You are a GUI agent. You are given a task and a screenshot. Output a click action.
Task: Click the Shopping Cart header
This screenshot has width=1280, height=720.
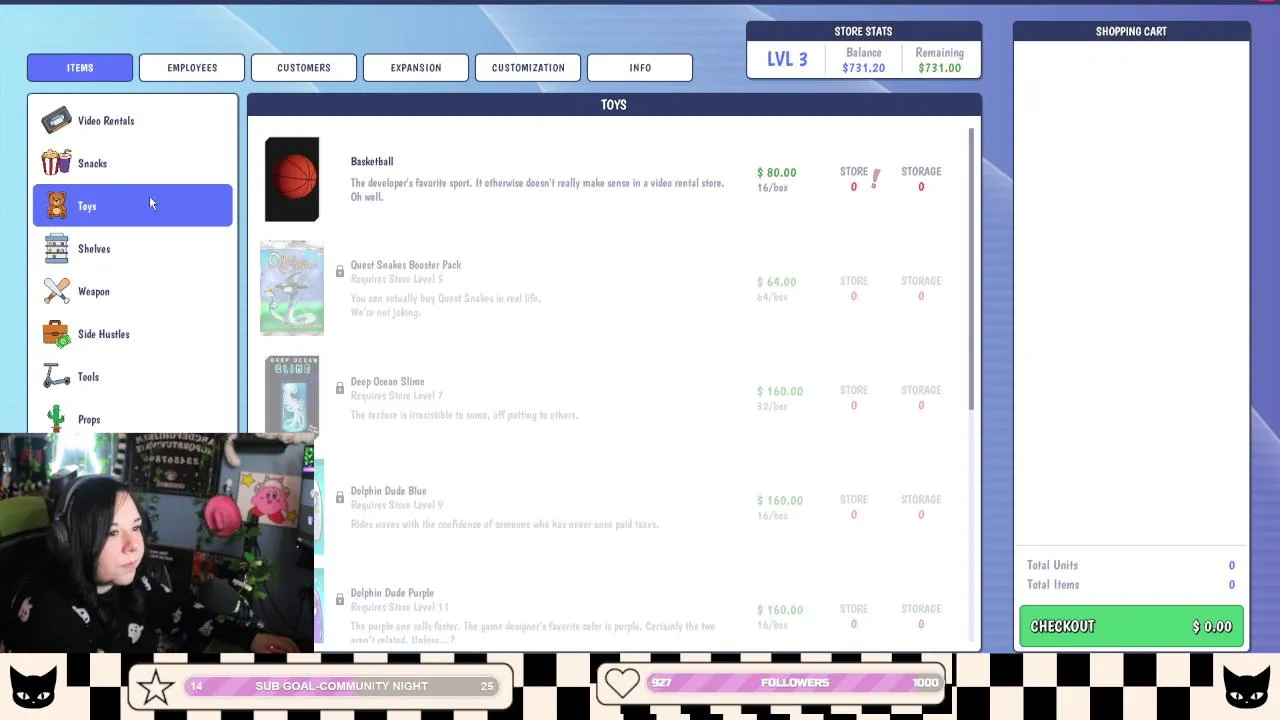point(1131,31)
